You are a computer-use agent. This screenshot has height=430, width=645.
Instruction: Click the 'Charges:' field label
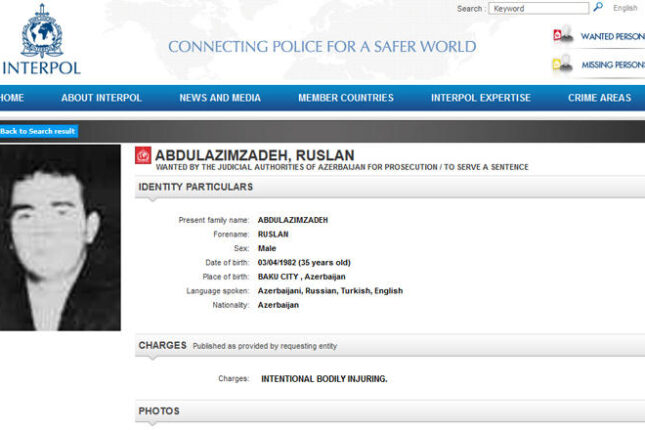click(x=234, y=379)
